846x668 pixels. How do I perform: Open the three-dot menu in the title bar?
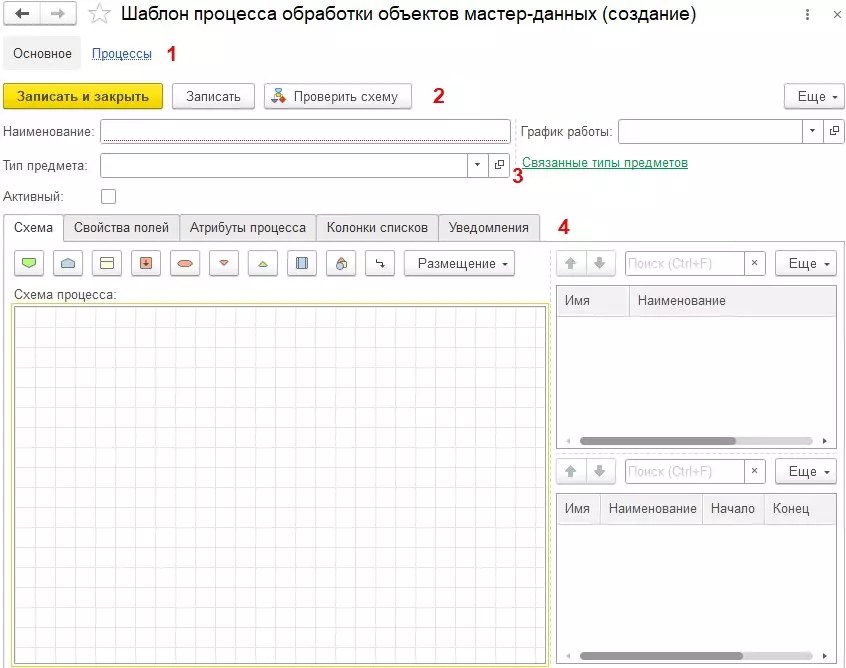click(x=807, y=15)
